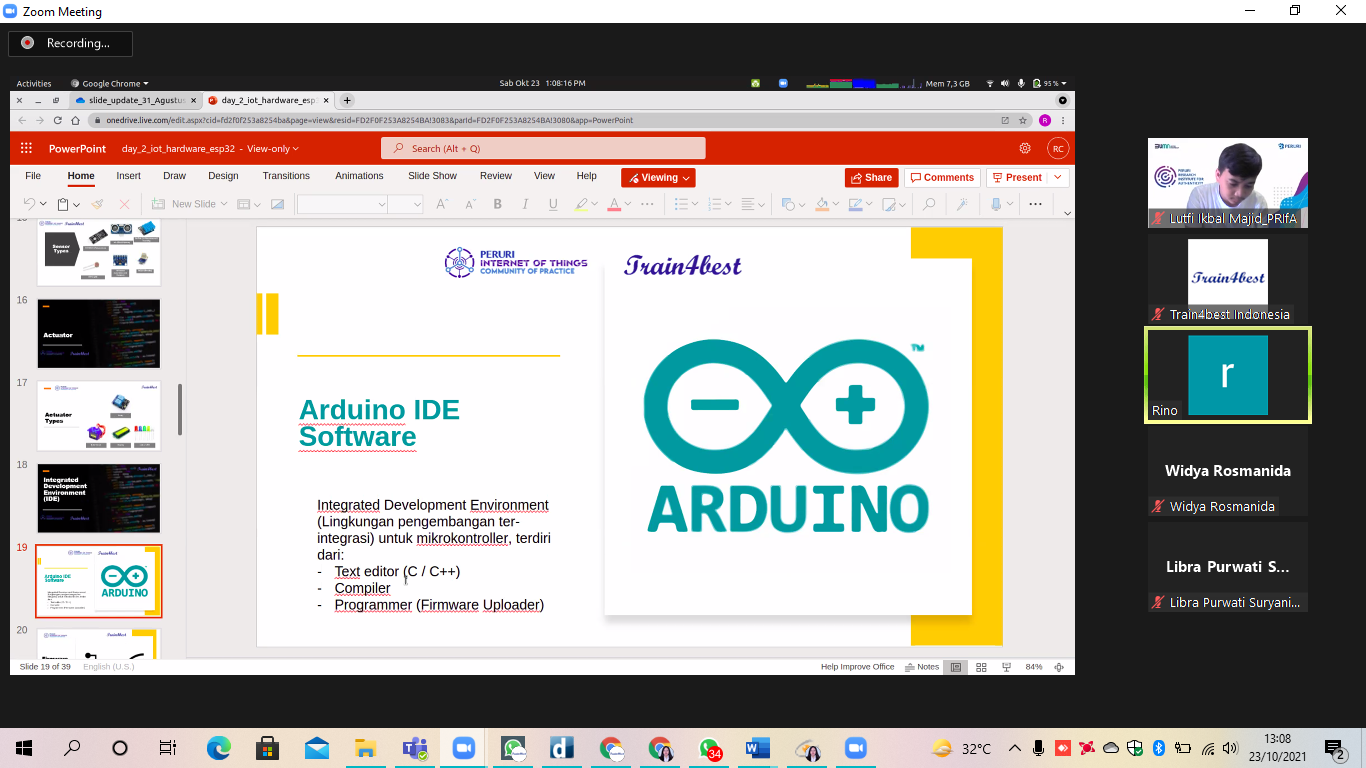Open Microsoft Teams from the taskbar
1366x768 pixels.
point(414,749)
